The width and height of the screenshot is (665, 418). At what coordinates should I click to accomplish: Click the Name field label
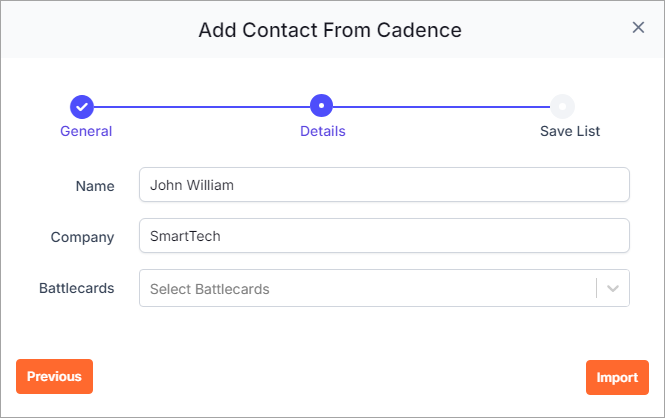(x=95, y=186)
